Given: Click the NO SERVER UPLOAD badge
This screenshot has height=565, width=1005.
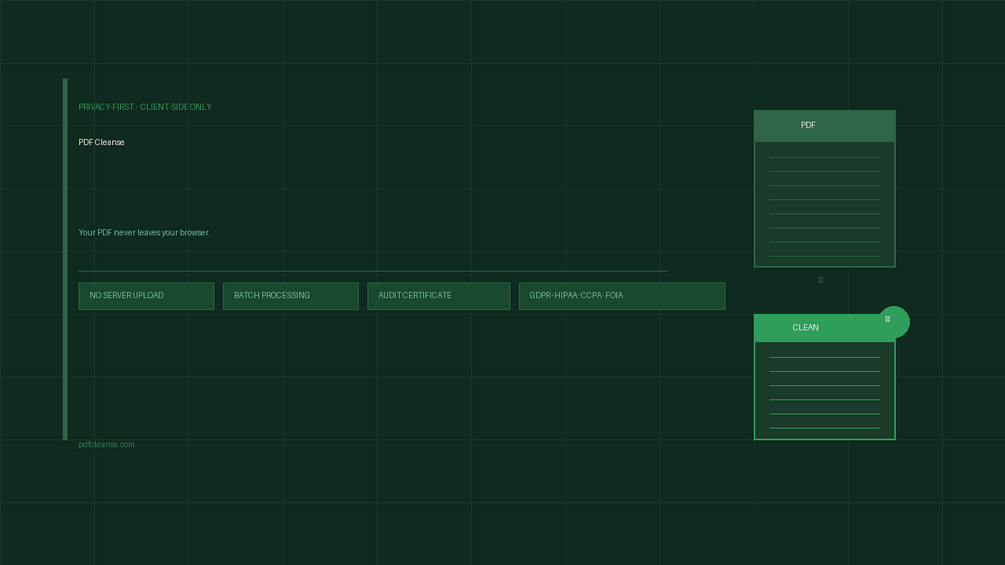Looking at the screenshot, I should tap(146, 296).
